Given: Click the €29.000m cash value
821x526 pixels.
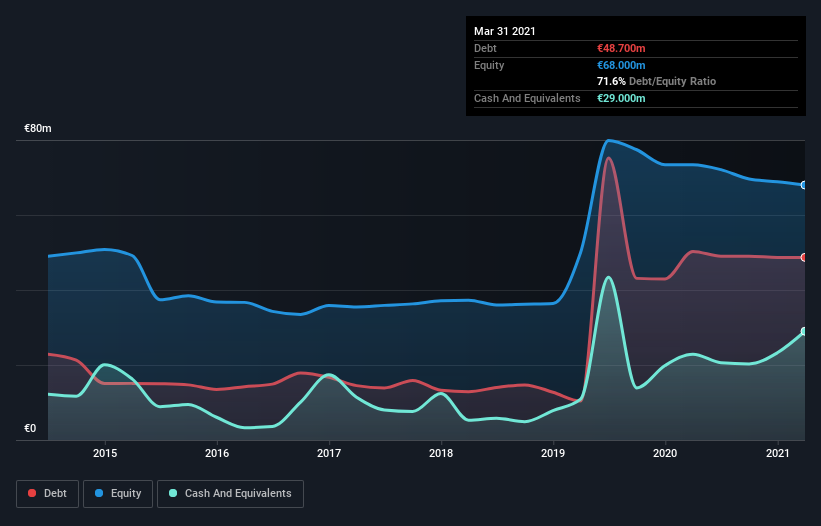Looking at the screenshot, I should click(621, 98).
